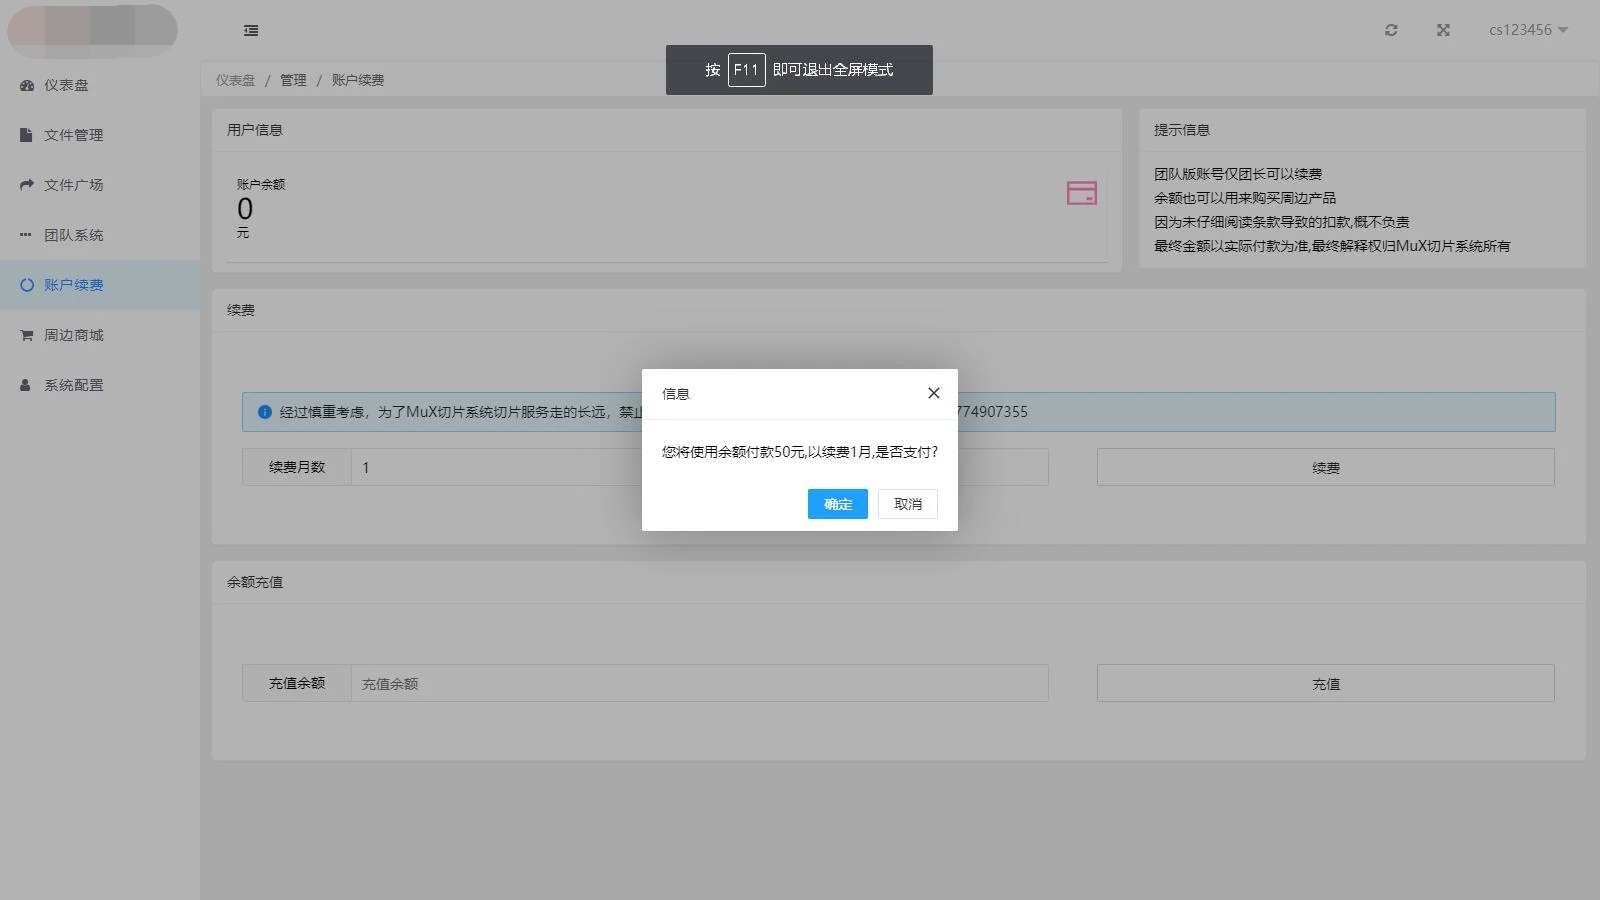Screen dimensions: 1600x900
Task: Click the dashboard icon beside 仪表盘
Action: [27, 85]
